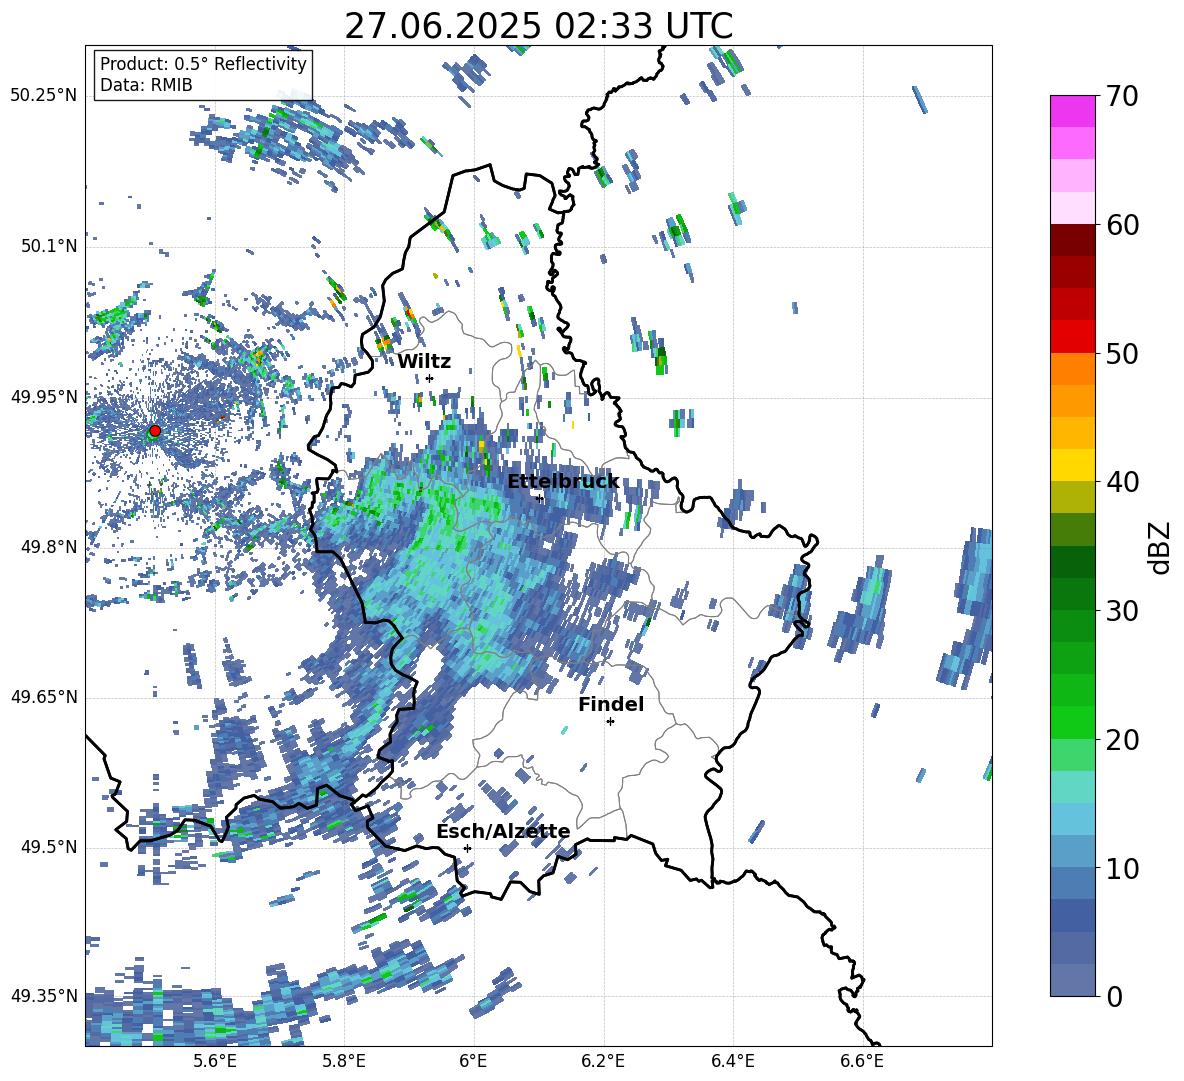Screen dimensions: 1184x1081
Task: Click the Findel cross marker
Action: (x=610, y=722)
